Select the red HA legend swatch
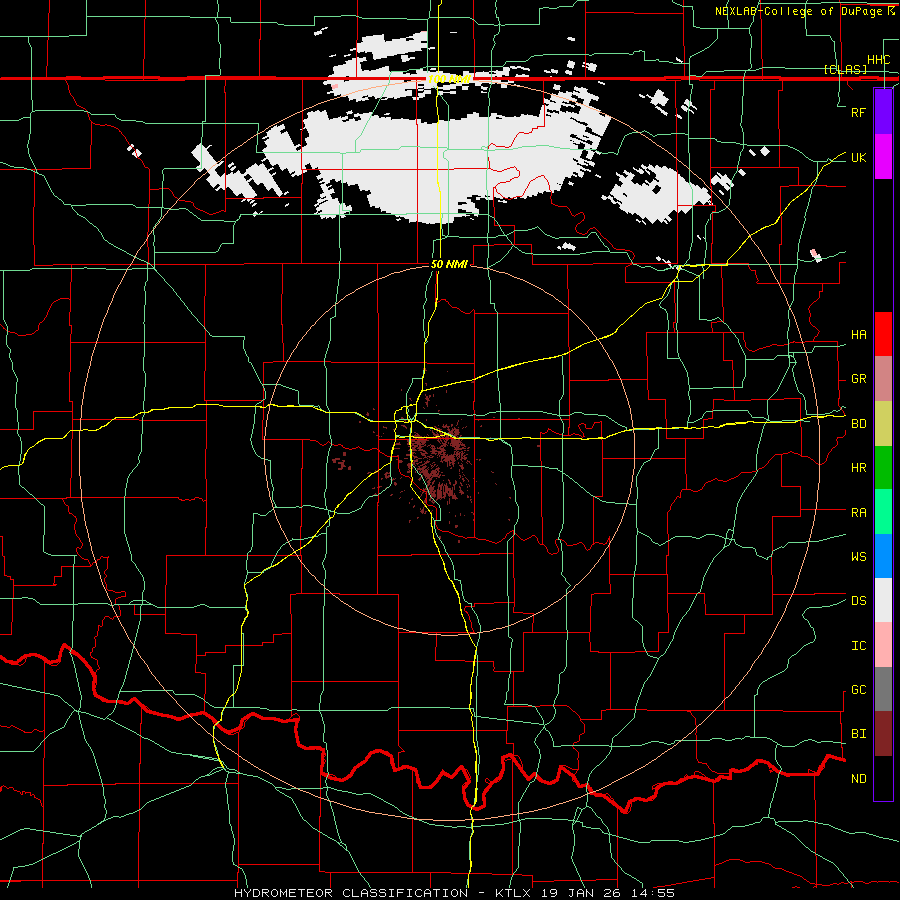Screen dimensions: 900x900 point(883,334)
